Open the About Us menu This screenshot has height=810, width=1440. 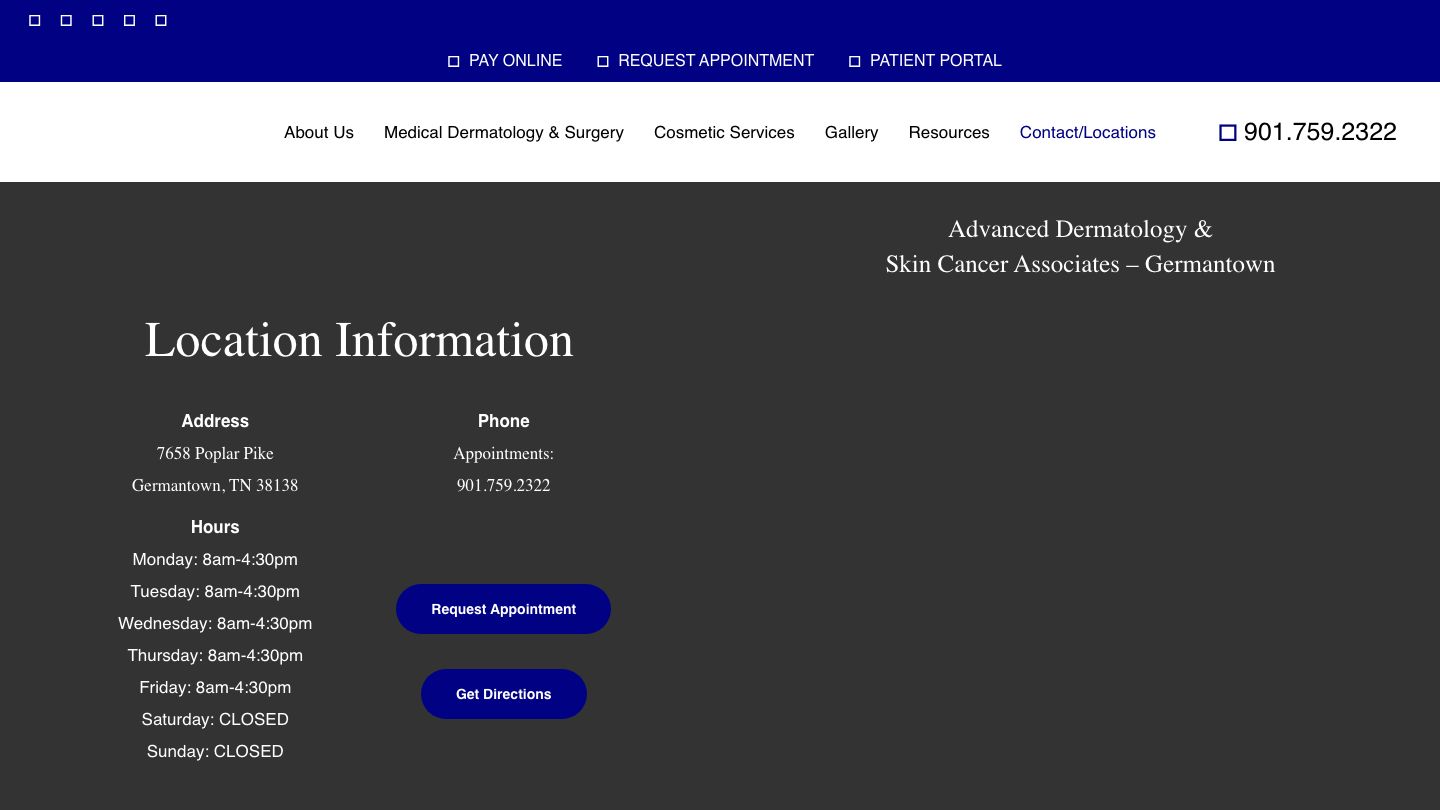click(319, 132)
